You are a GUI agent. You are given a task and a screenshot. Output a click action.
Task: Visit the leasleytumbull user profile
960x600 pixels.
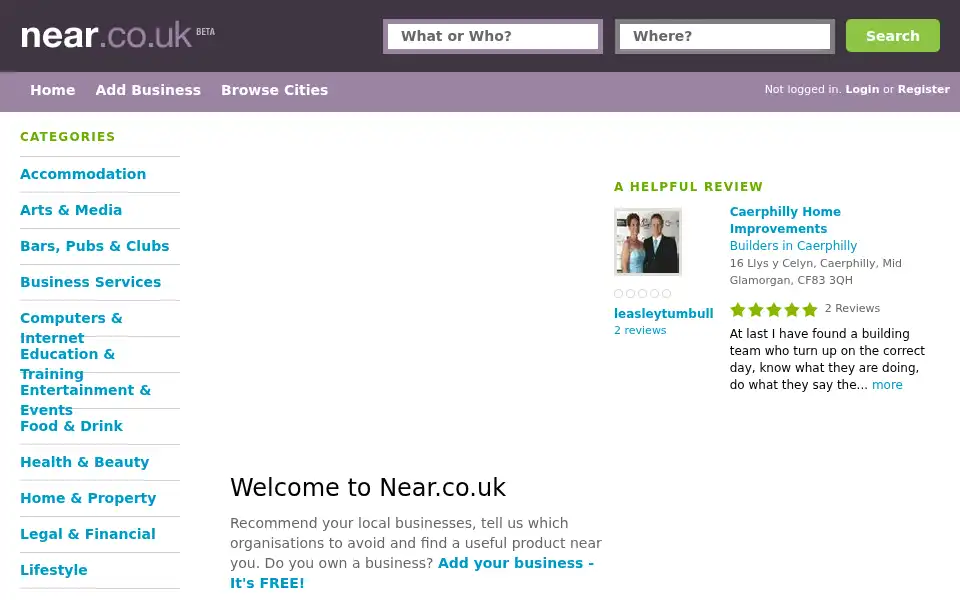click(664, 313)
